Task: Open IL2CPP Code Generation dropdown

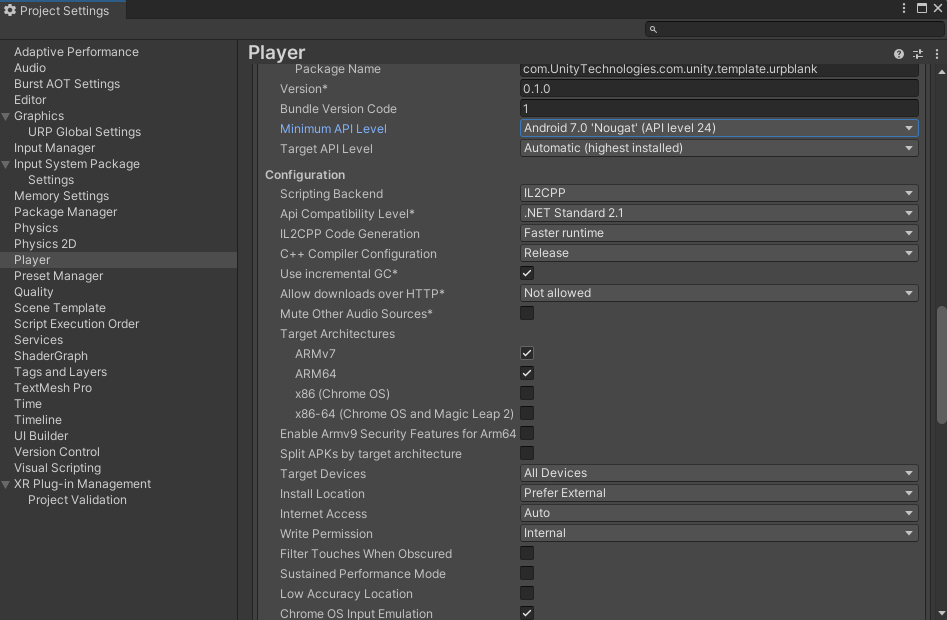Action: (x=719, y=233)
